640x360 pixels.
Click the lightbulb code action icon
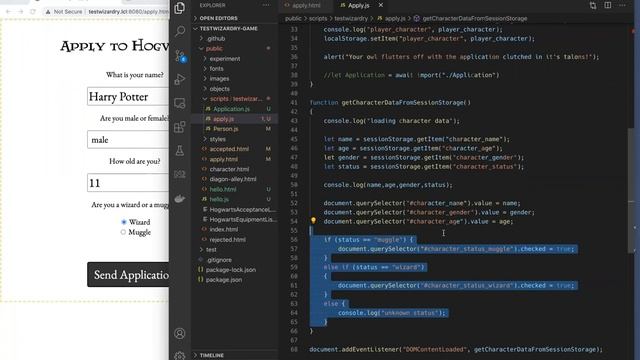coord(313,221)
